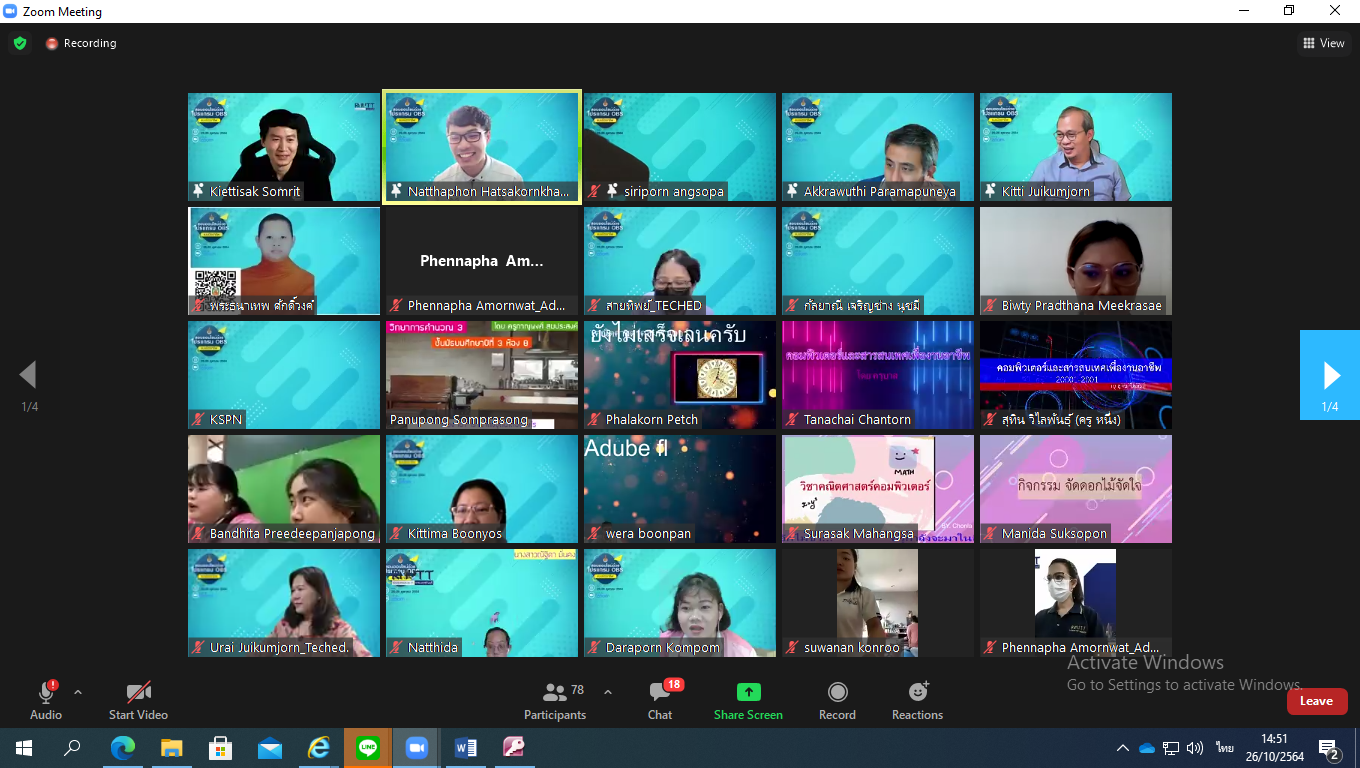This screenshot has height=768, width=1360.
Task: Select Daraporn Kompom video tile
Action: click(680, 603)
